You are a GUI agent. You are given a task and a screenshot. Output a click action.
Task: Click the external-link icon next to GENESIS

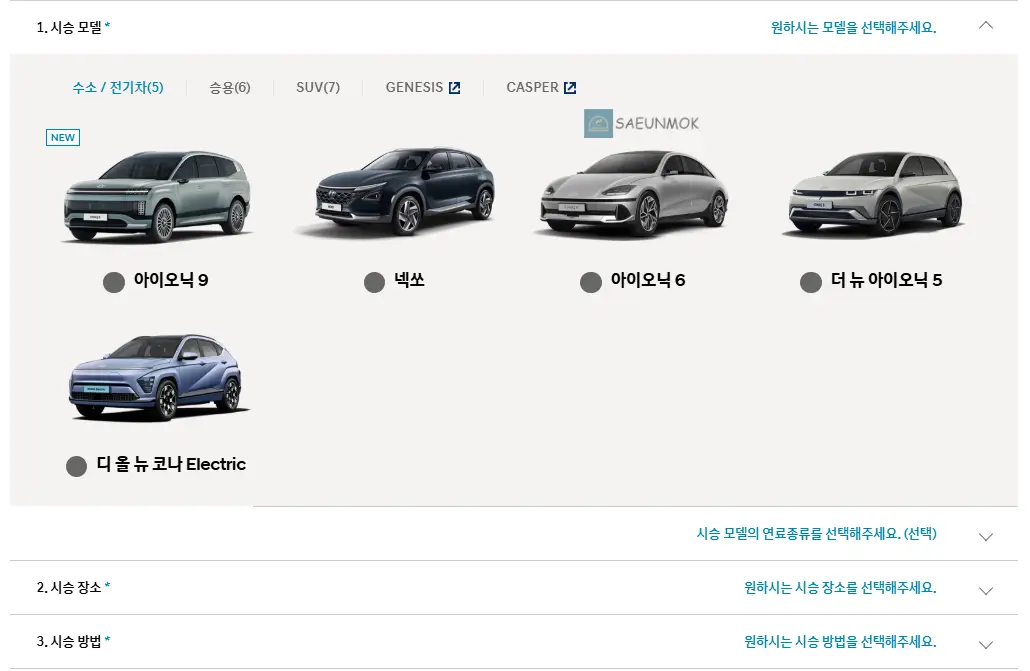pyautogui.click(x=455, y=87)
